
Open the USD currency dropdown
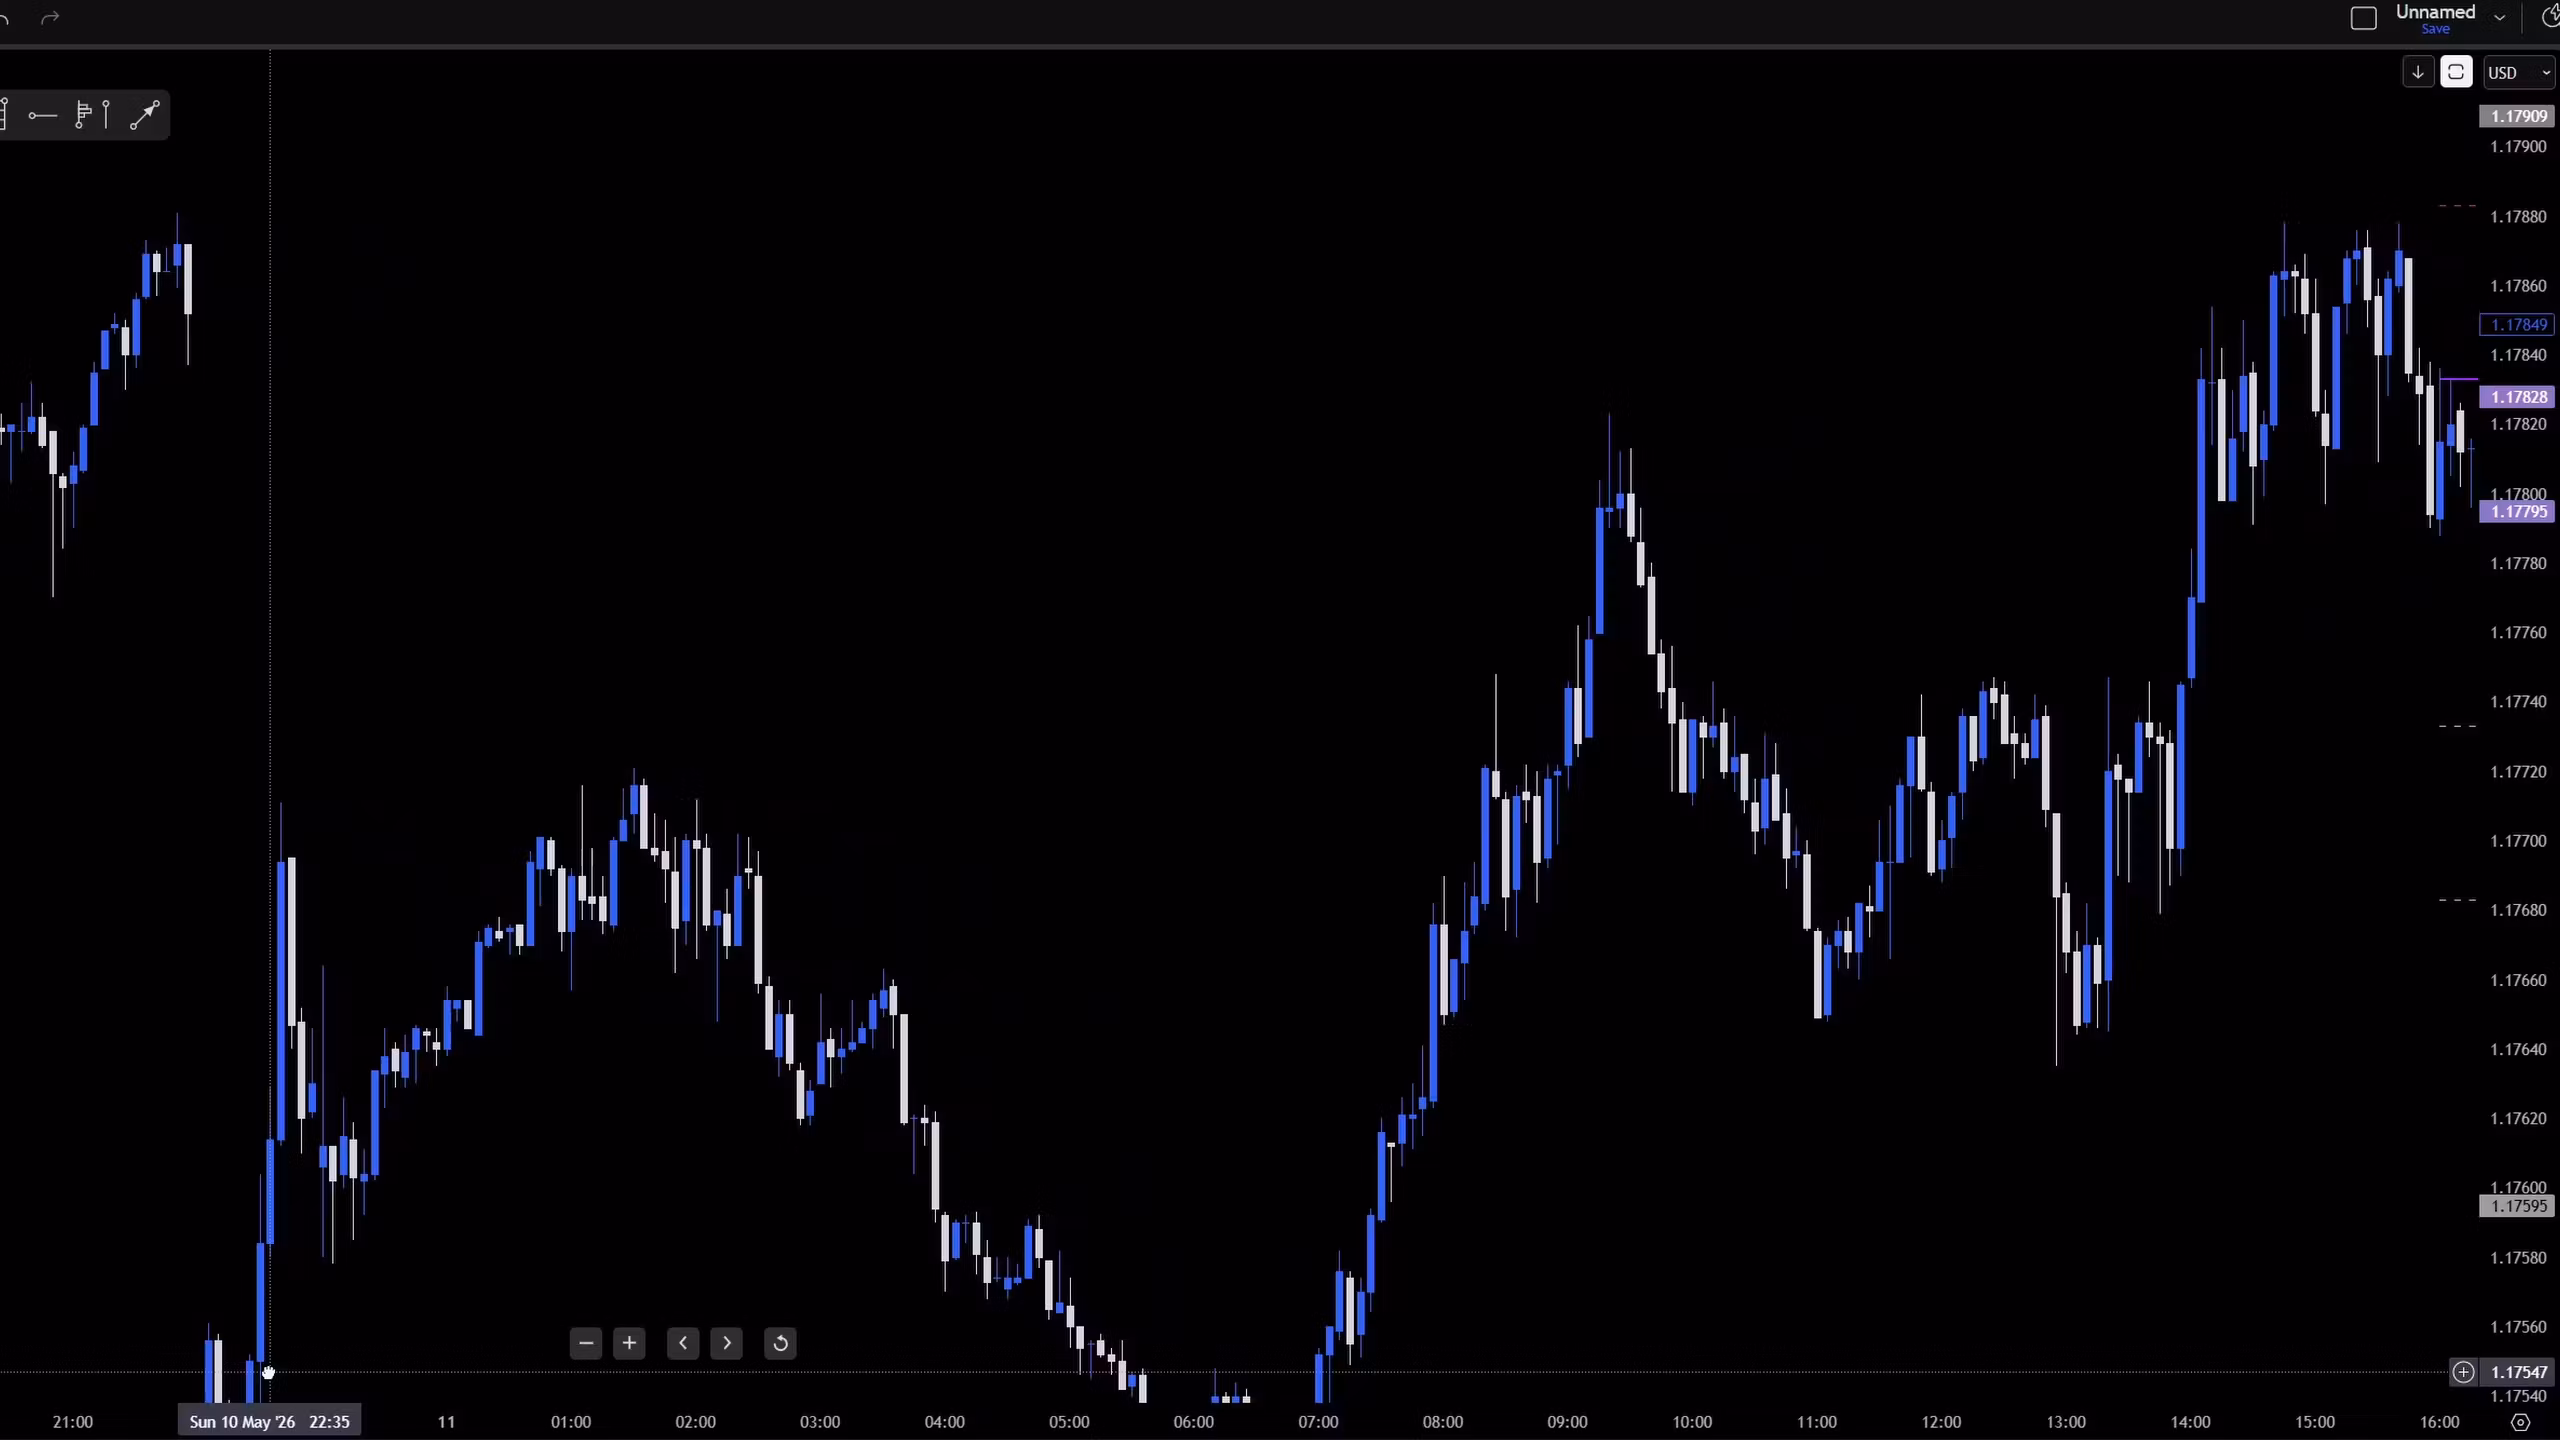click(x=2519, y=73)
